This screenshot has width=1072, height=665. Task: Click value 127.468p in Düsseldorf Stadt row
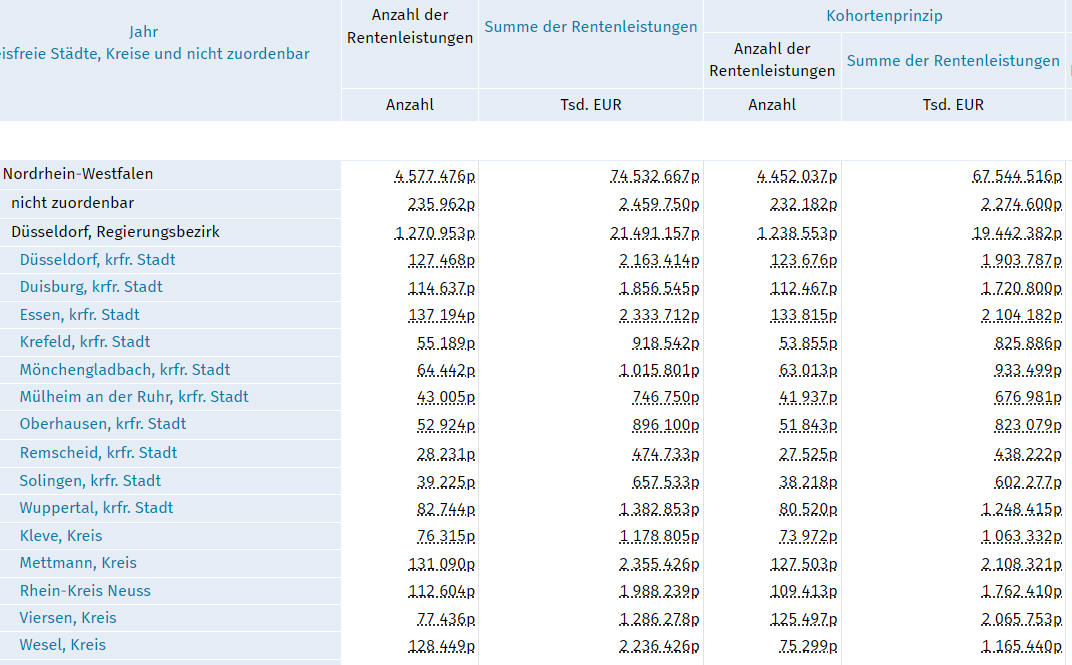pyautogui.click(x=442, y=260)
